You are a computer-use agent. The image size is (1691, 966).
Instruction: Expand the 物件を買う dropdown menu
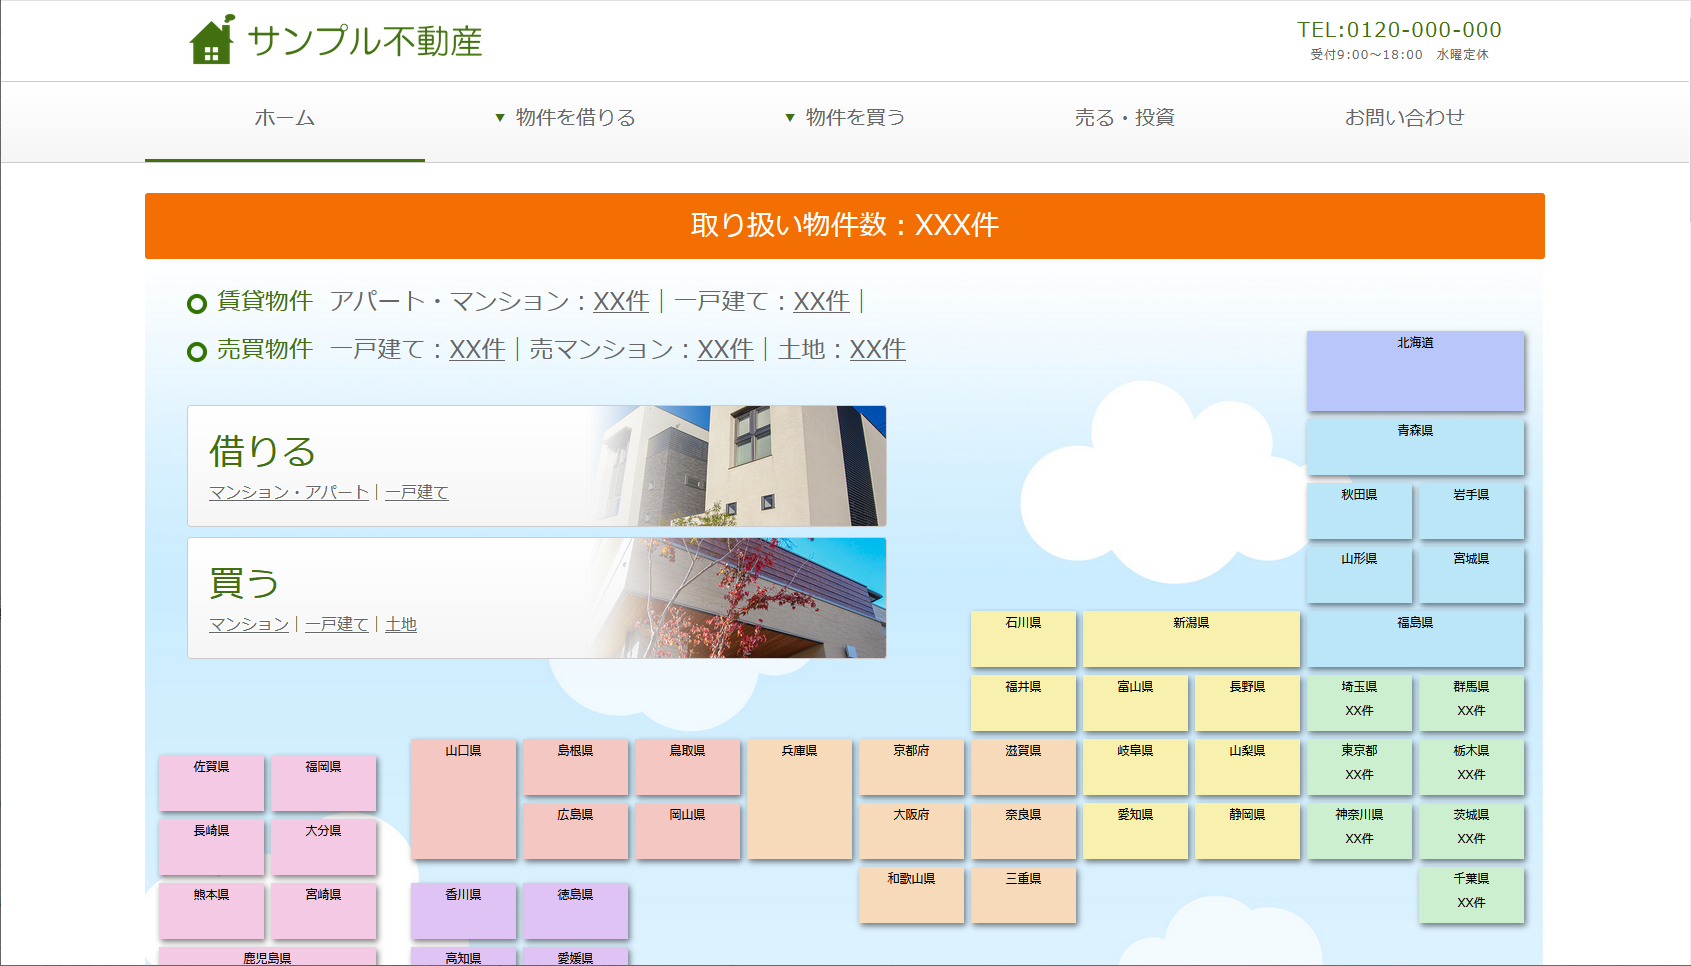[x=845, y=118]
